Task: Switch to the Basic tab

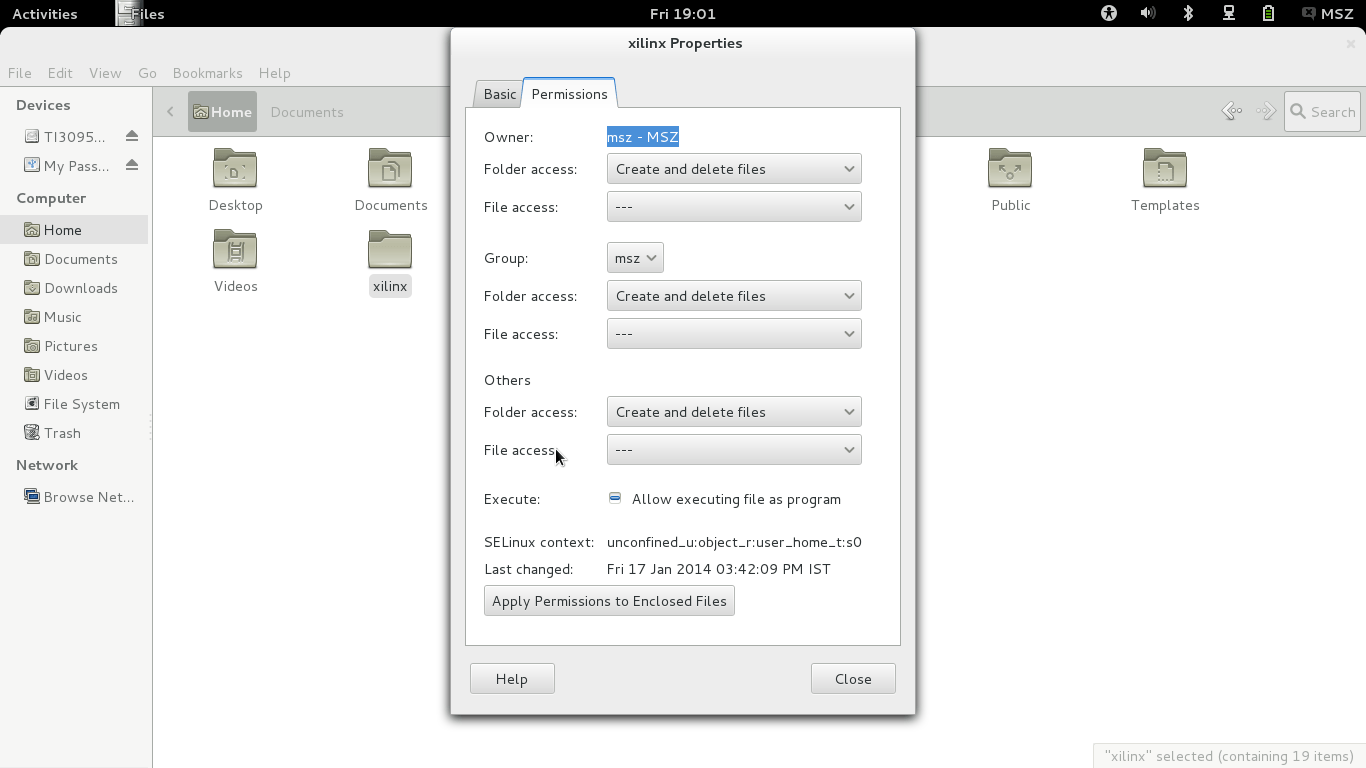Action: coord(499,94)
